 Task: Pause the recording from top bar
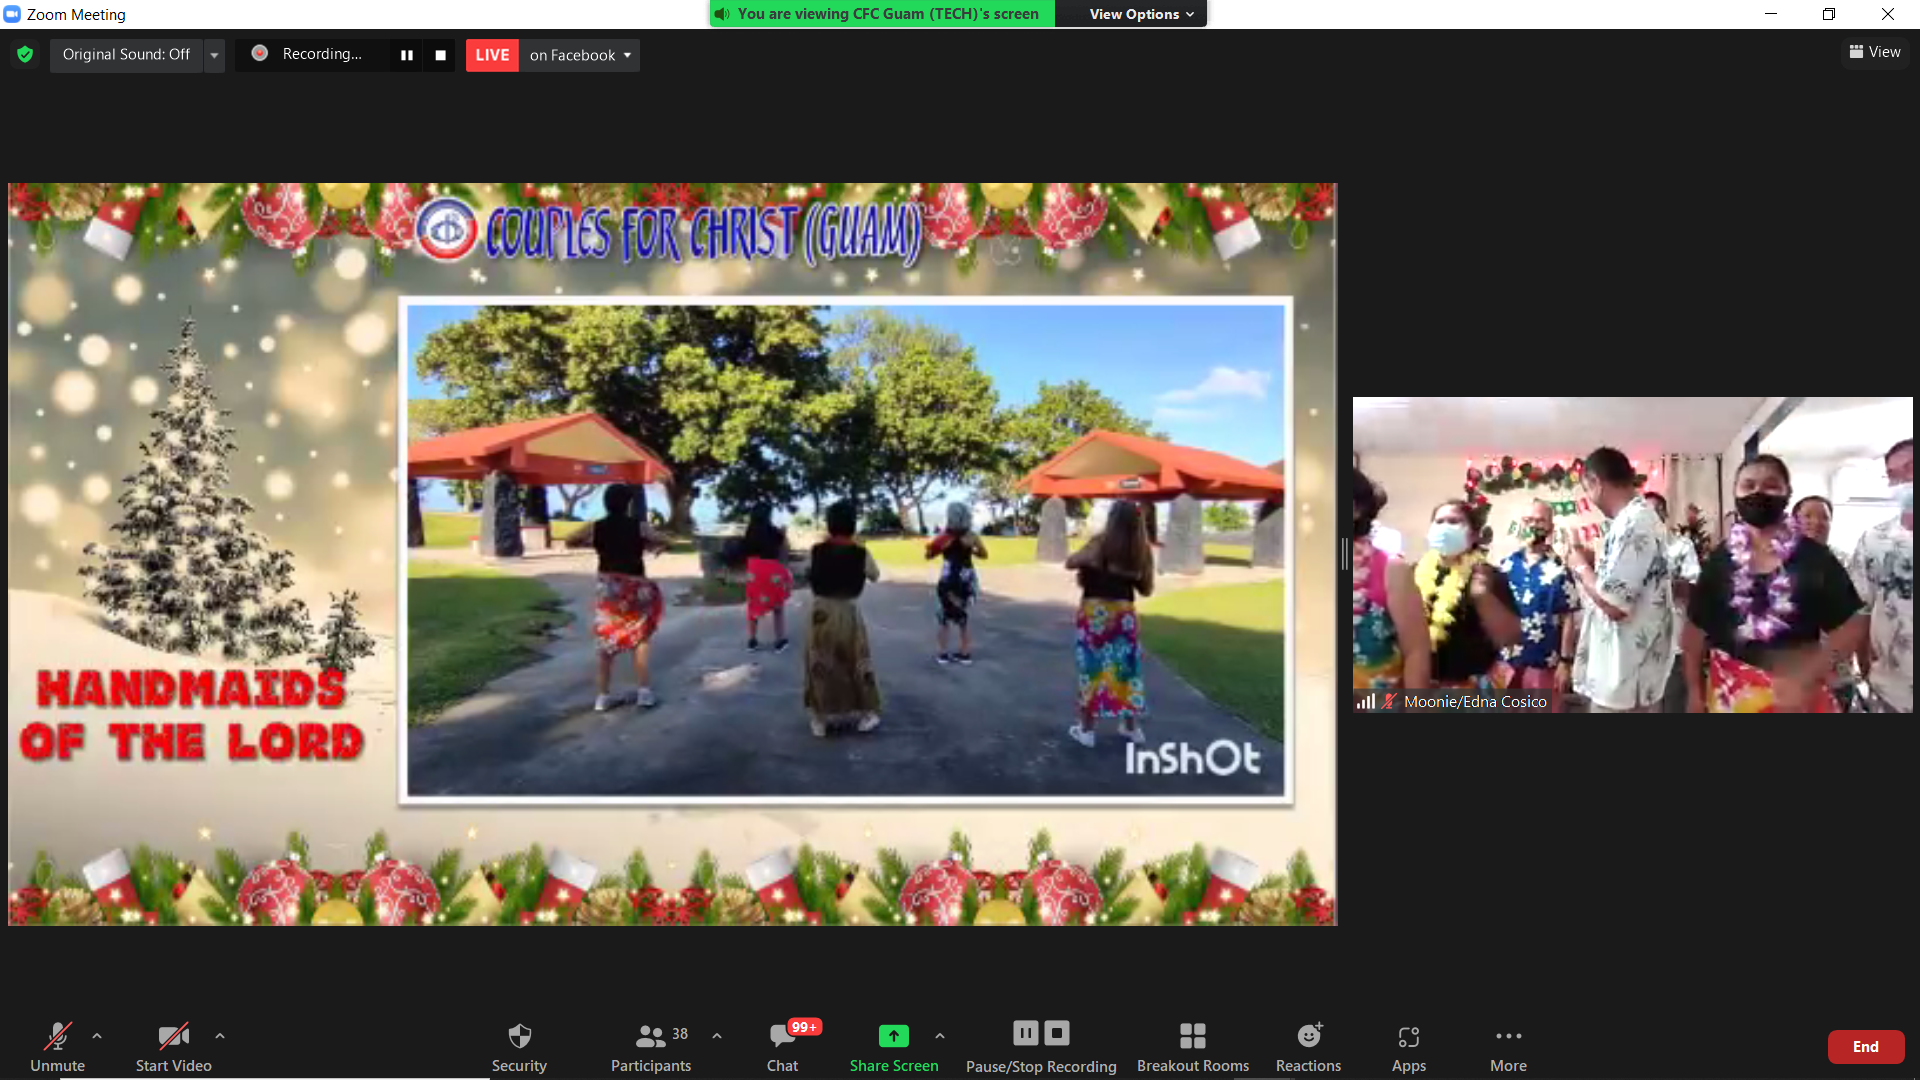coord(406,55)
